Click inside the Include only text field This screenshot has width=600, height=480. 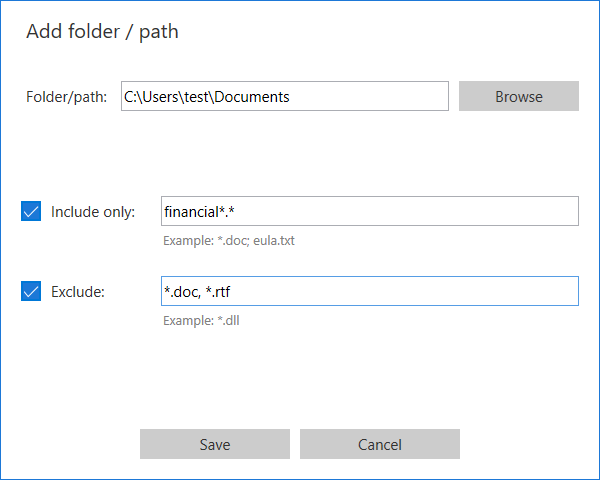(370, 211)
